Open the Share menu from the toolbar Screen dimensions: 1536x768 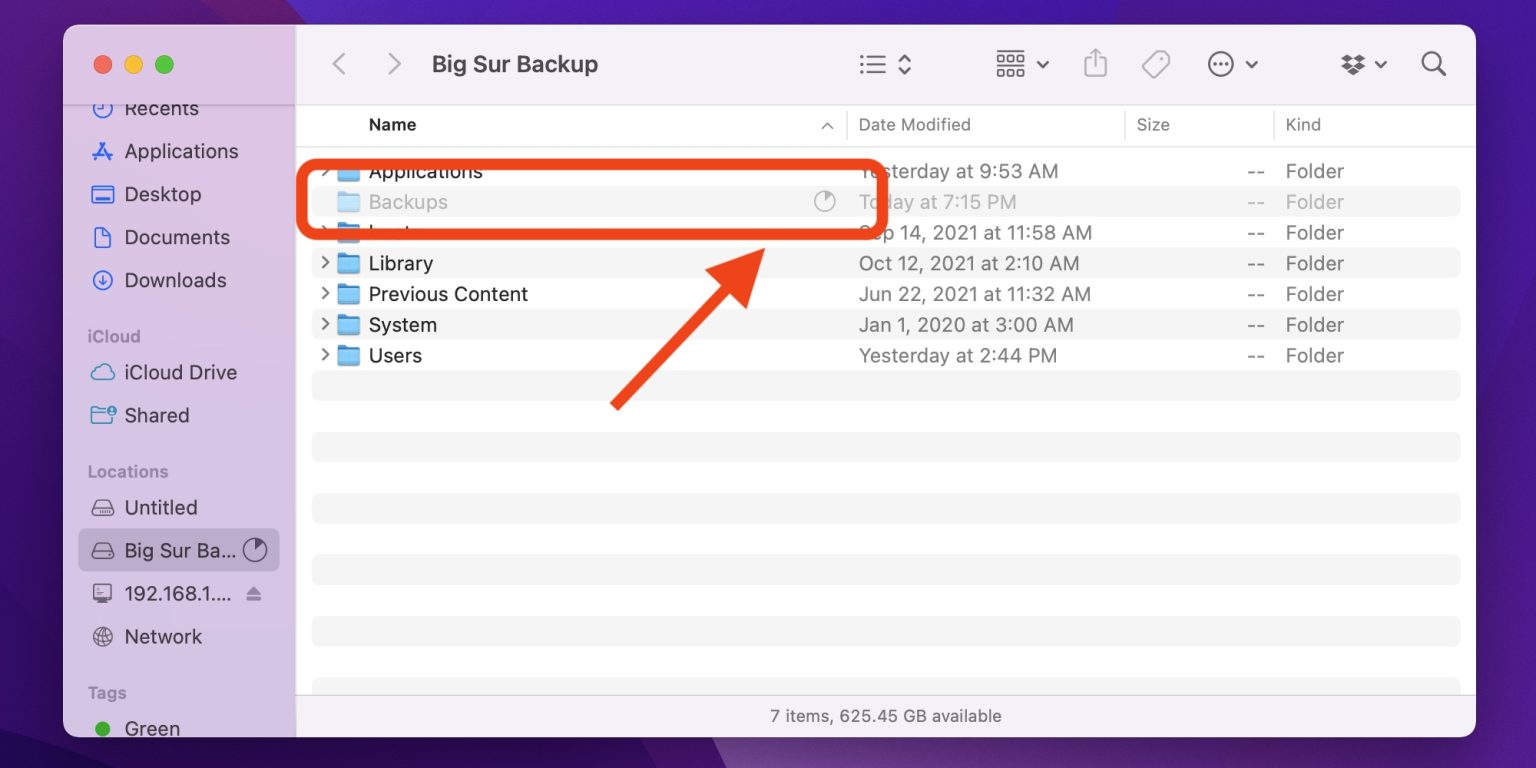click(x=1095, y=63)
